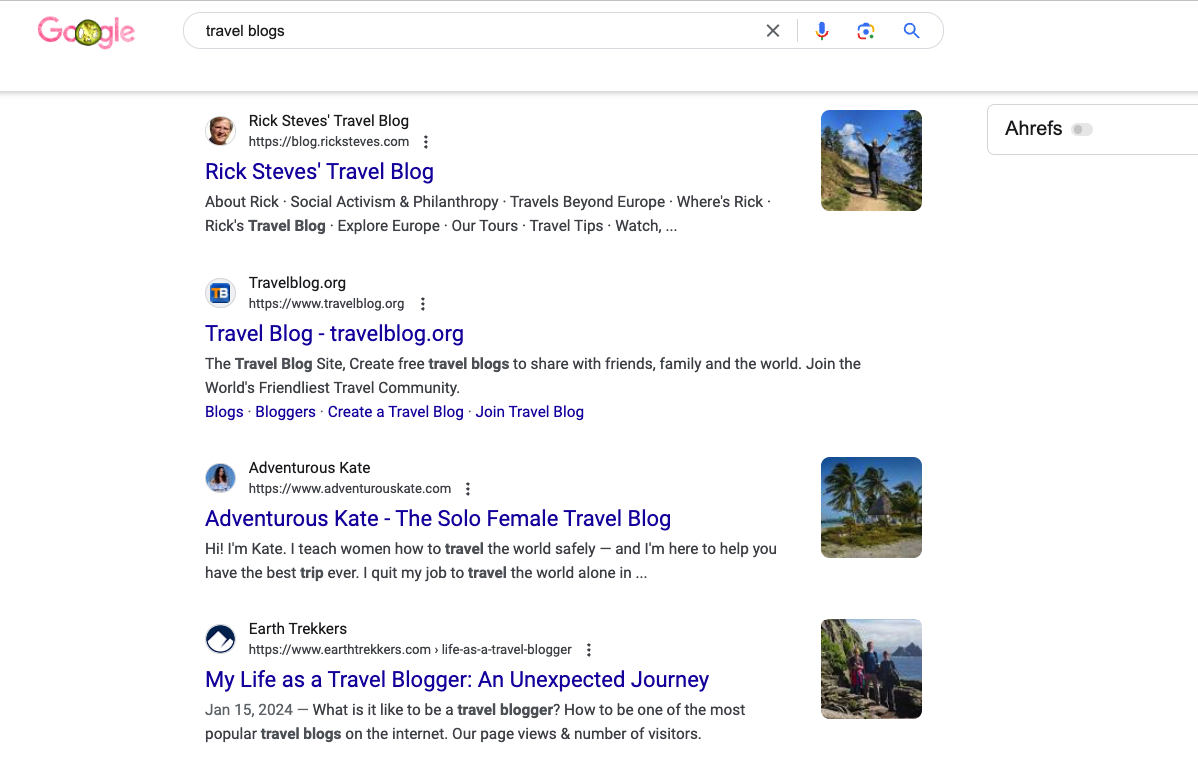The height and width of the screenshot is (757, 1198).
Task: Toggle the Ahrefs switch on
Action: point(1082,129)
